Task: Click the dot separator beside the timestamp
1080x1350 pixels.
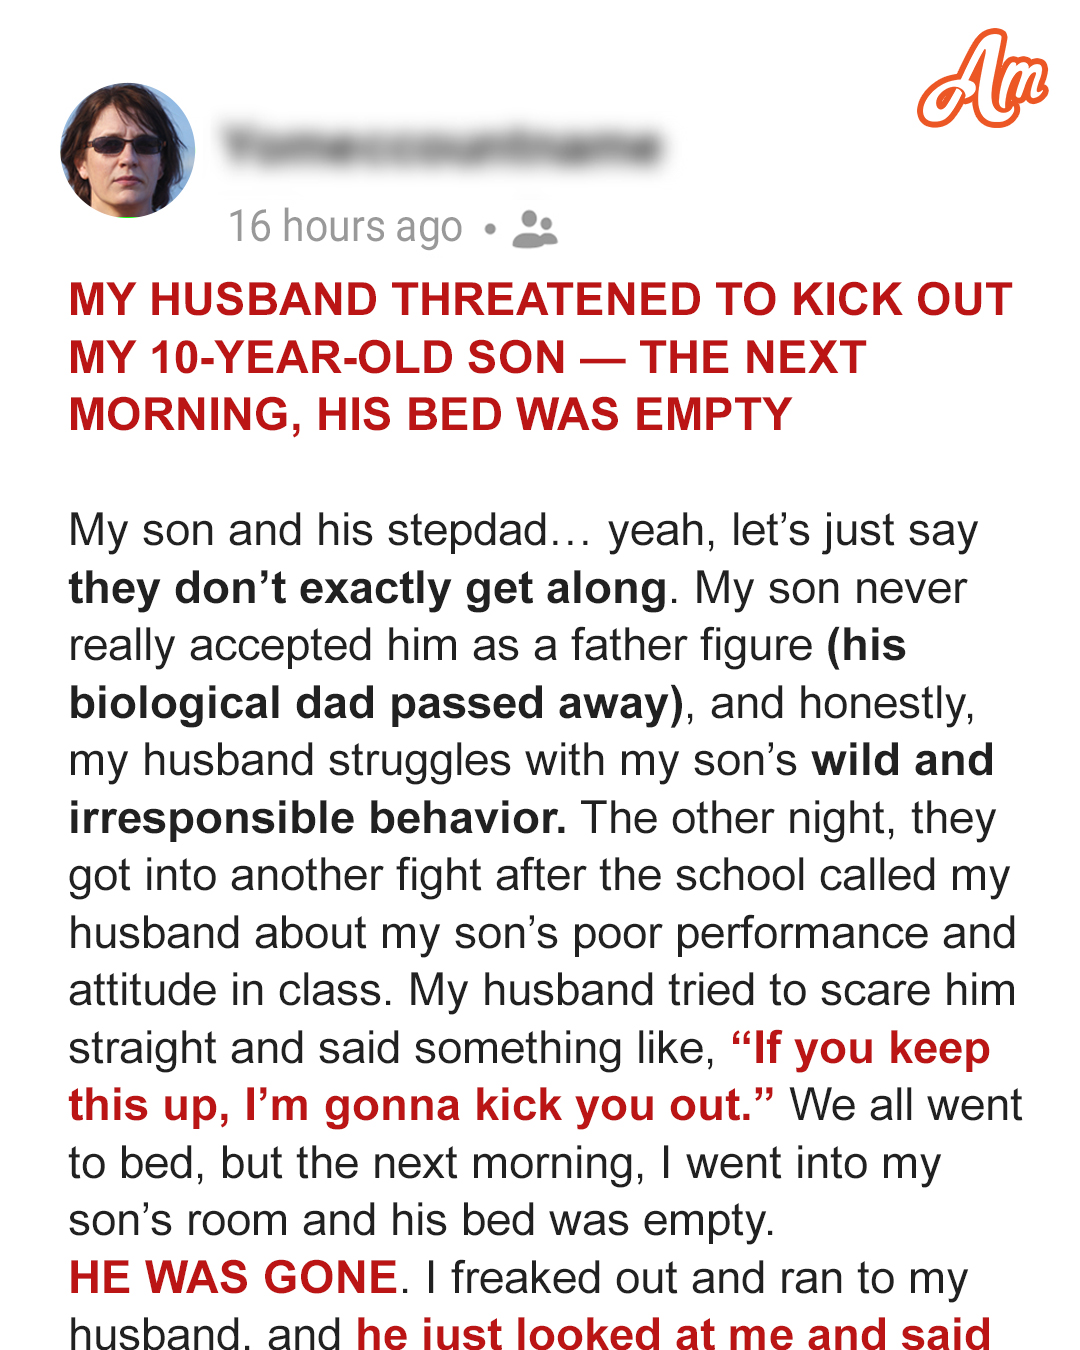Action: (x=489, y=229)
